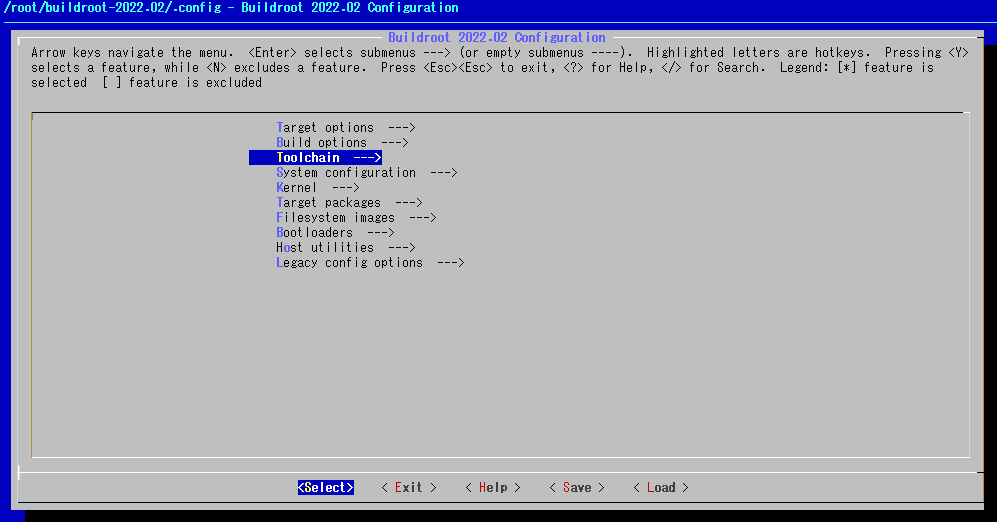Open the Bootloaders submenu

click(335, 232)
